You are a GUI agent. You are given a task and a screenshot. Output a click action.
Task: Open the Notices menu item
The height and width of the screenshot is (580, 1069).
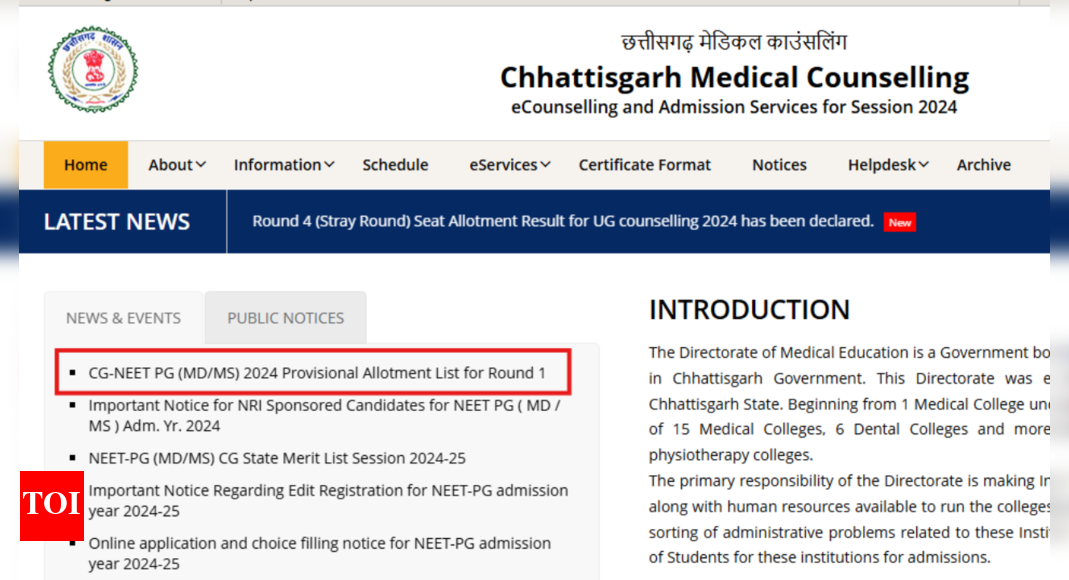[x=779, y=165]
